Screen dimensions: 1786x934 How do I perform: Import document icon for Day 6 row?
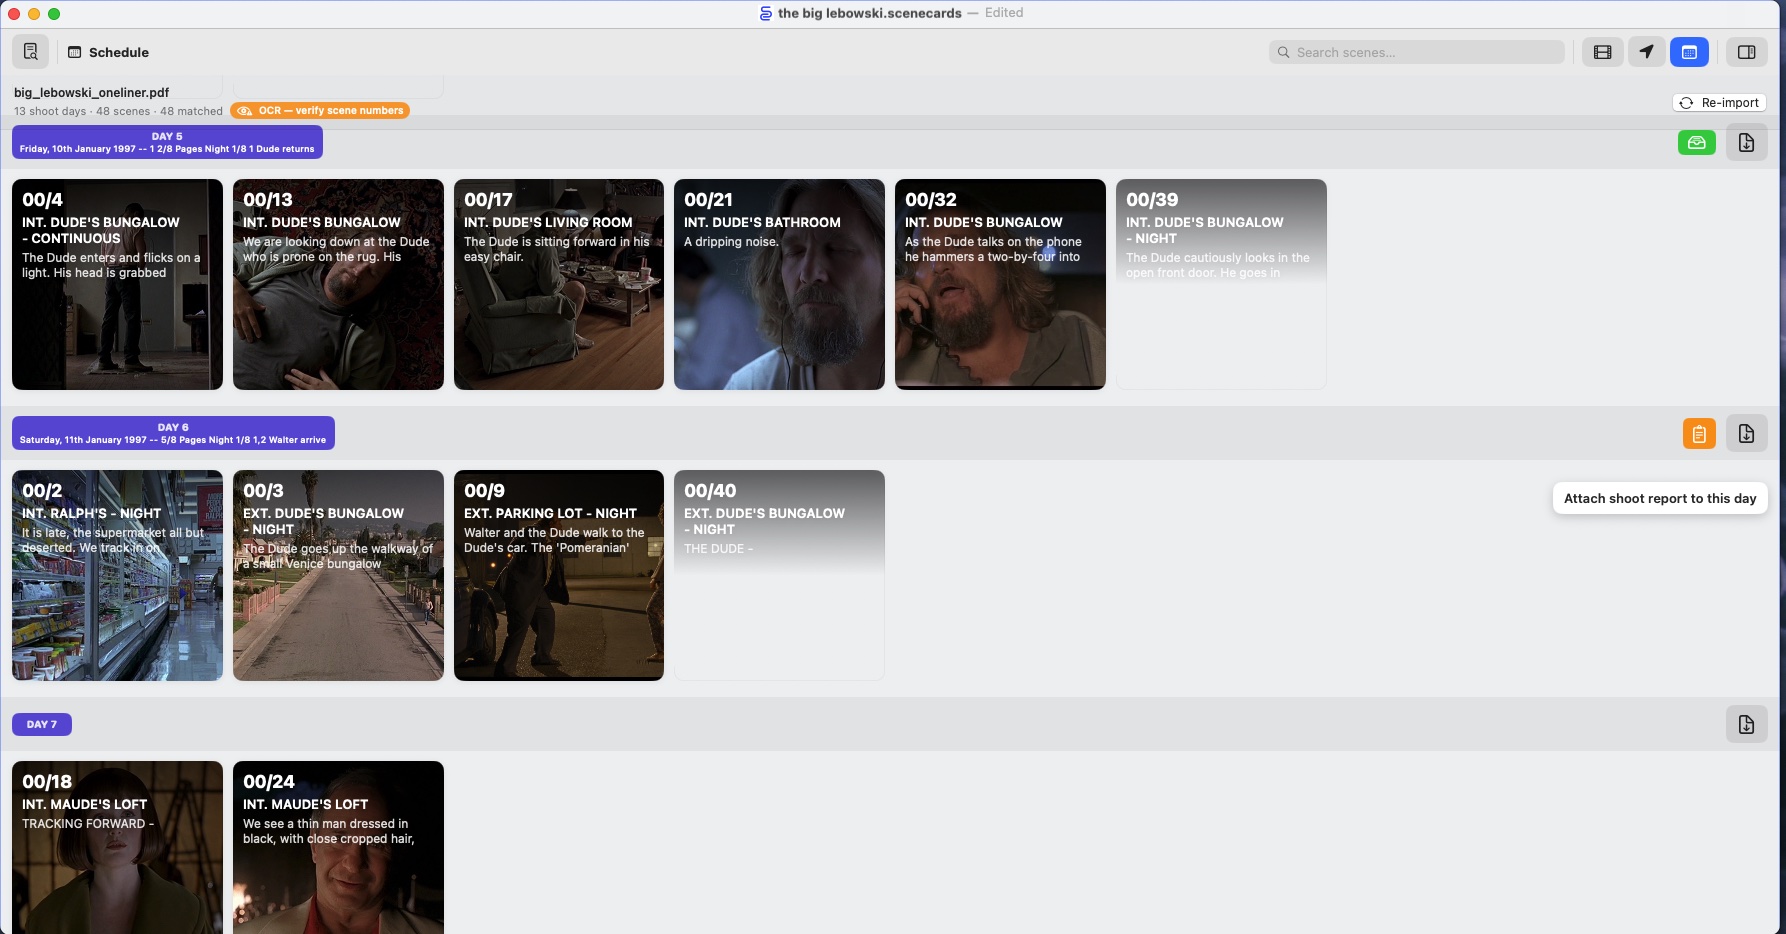tap(1746, 434)
